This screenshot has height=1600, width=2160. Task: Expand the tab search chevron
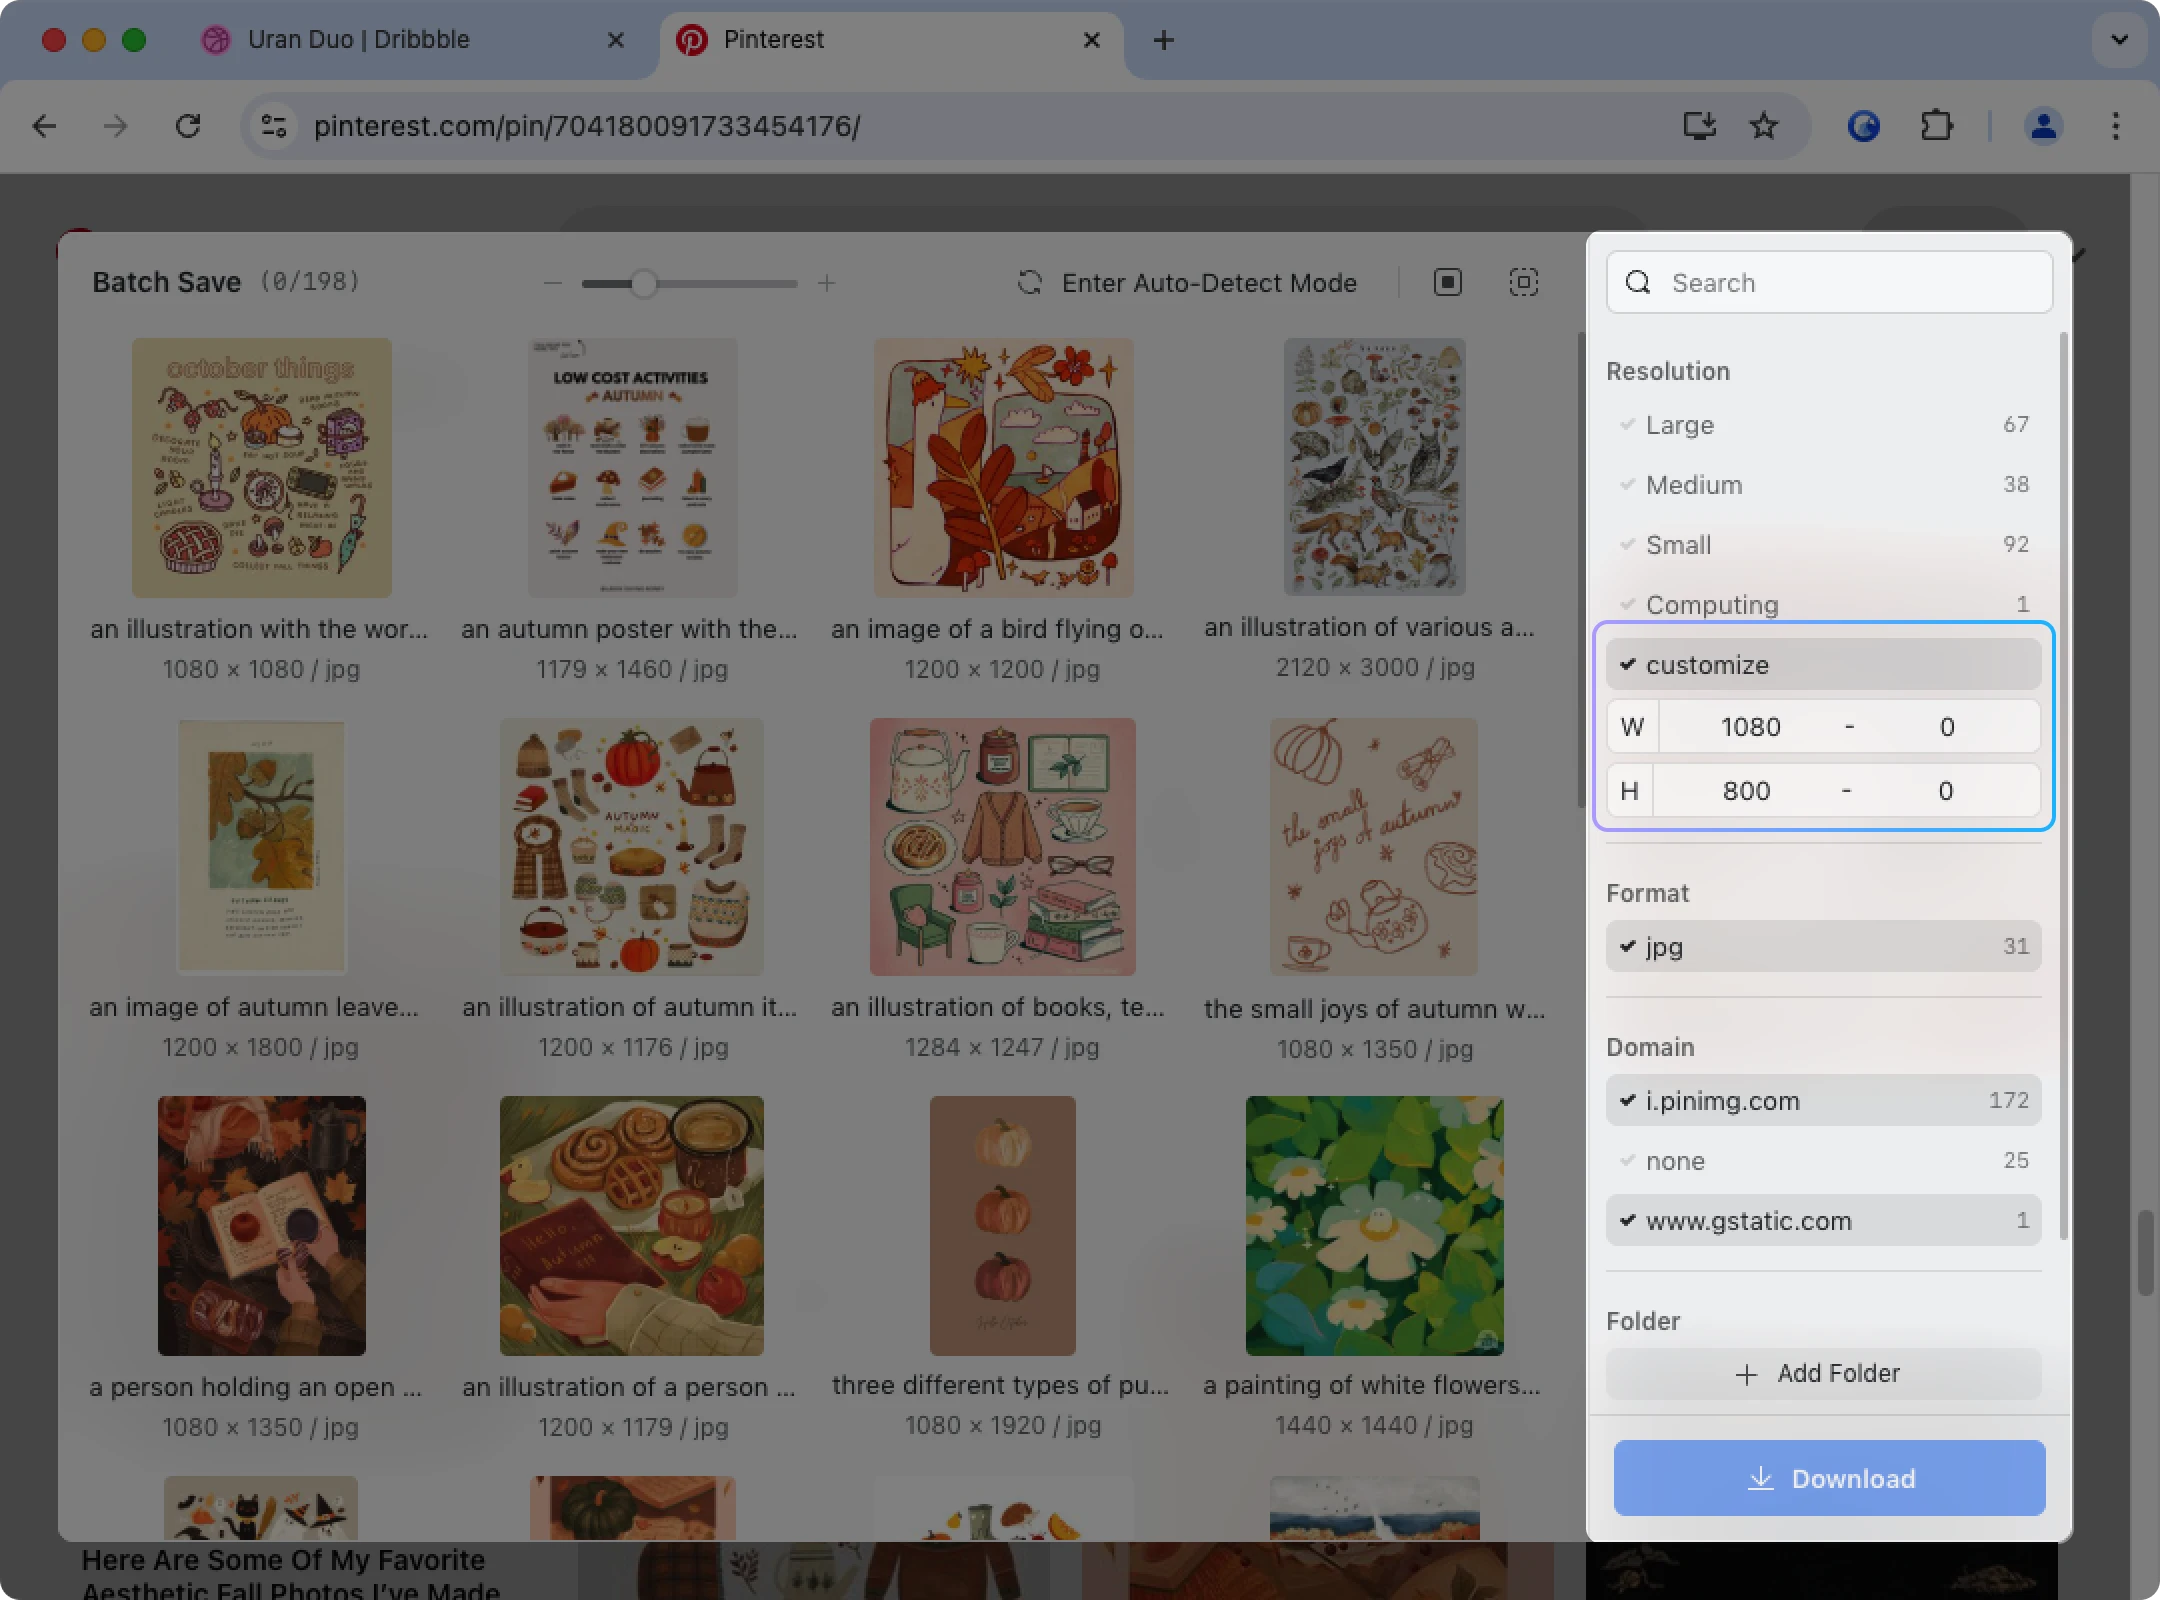(x=2119, y=40)
